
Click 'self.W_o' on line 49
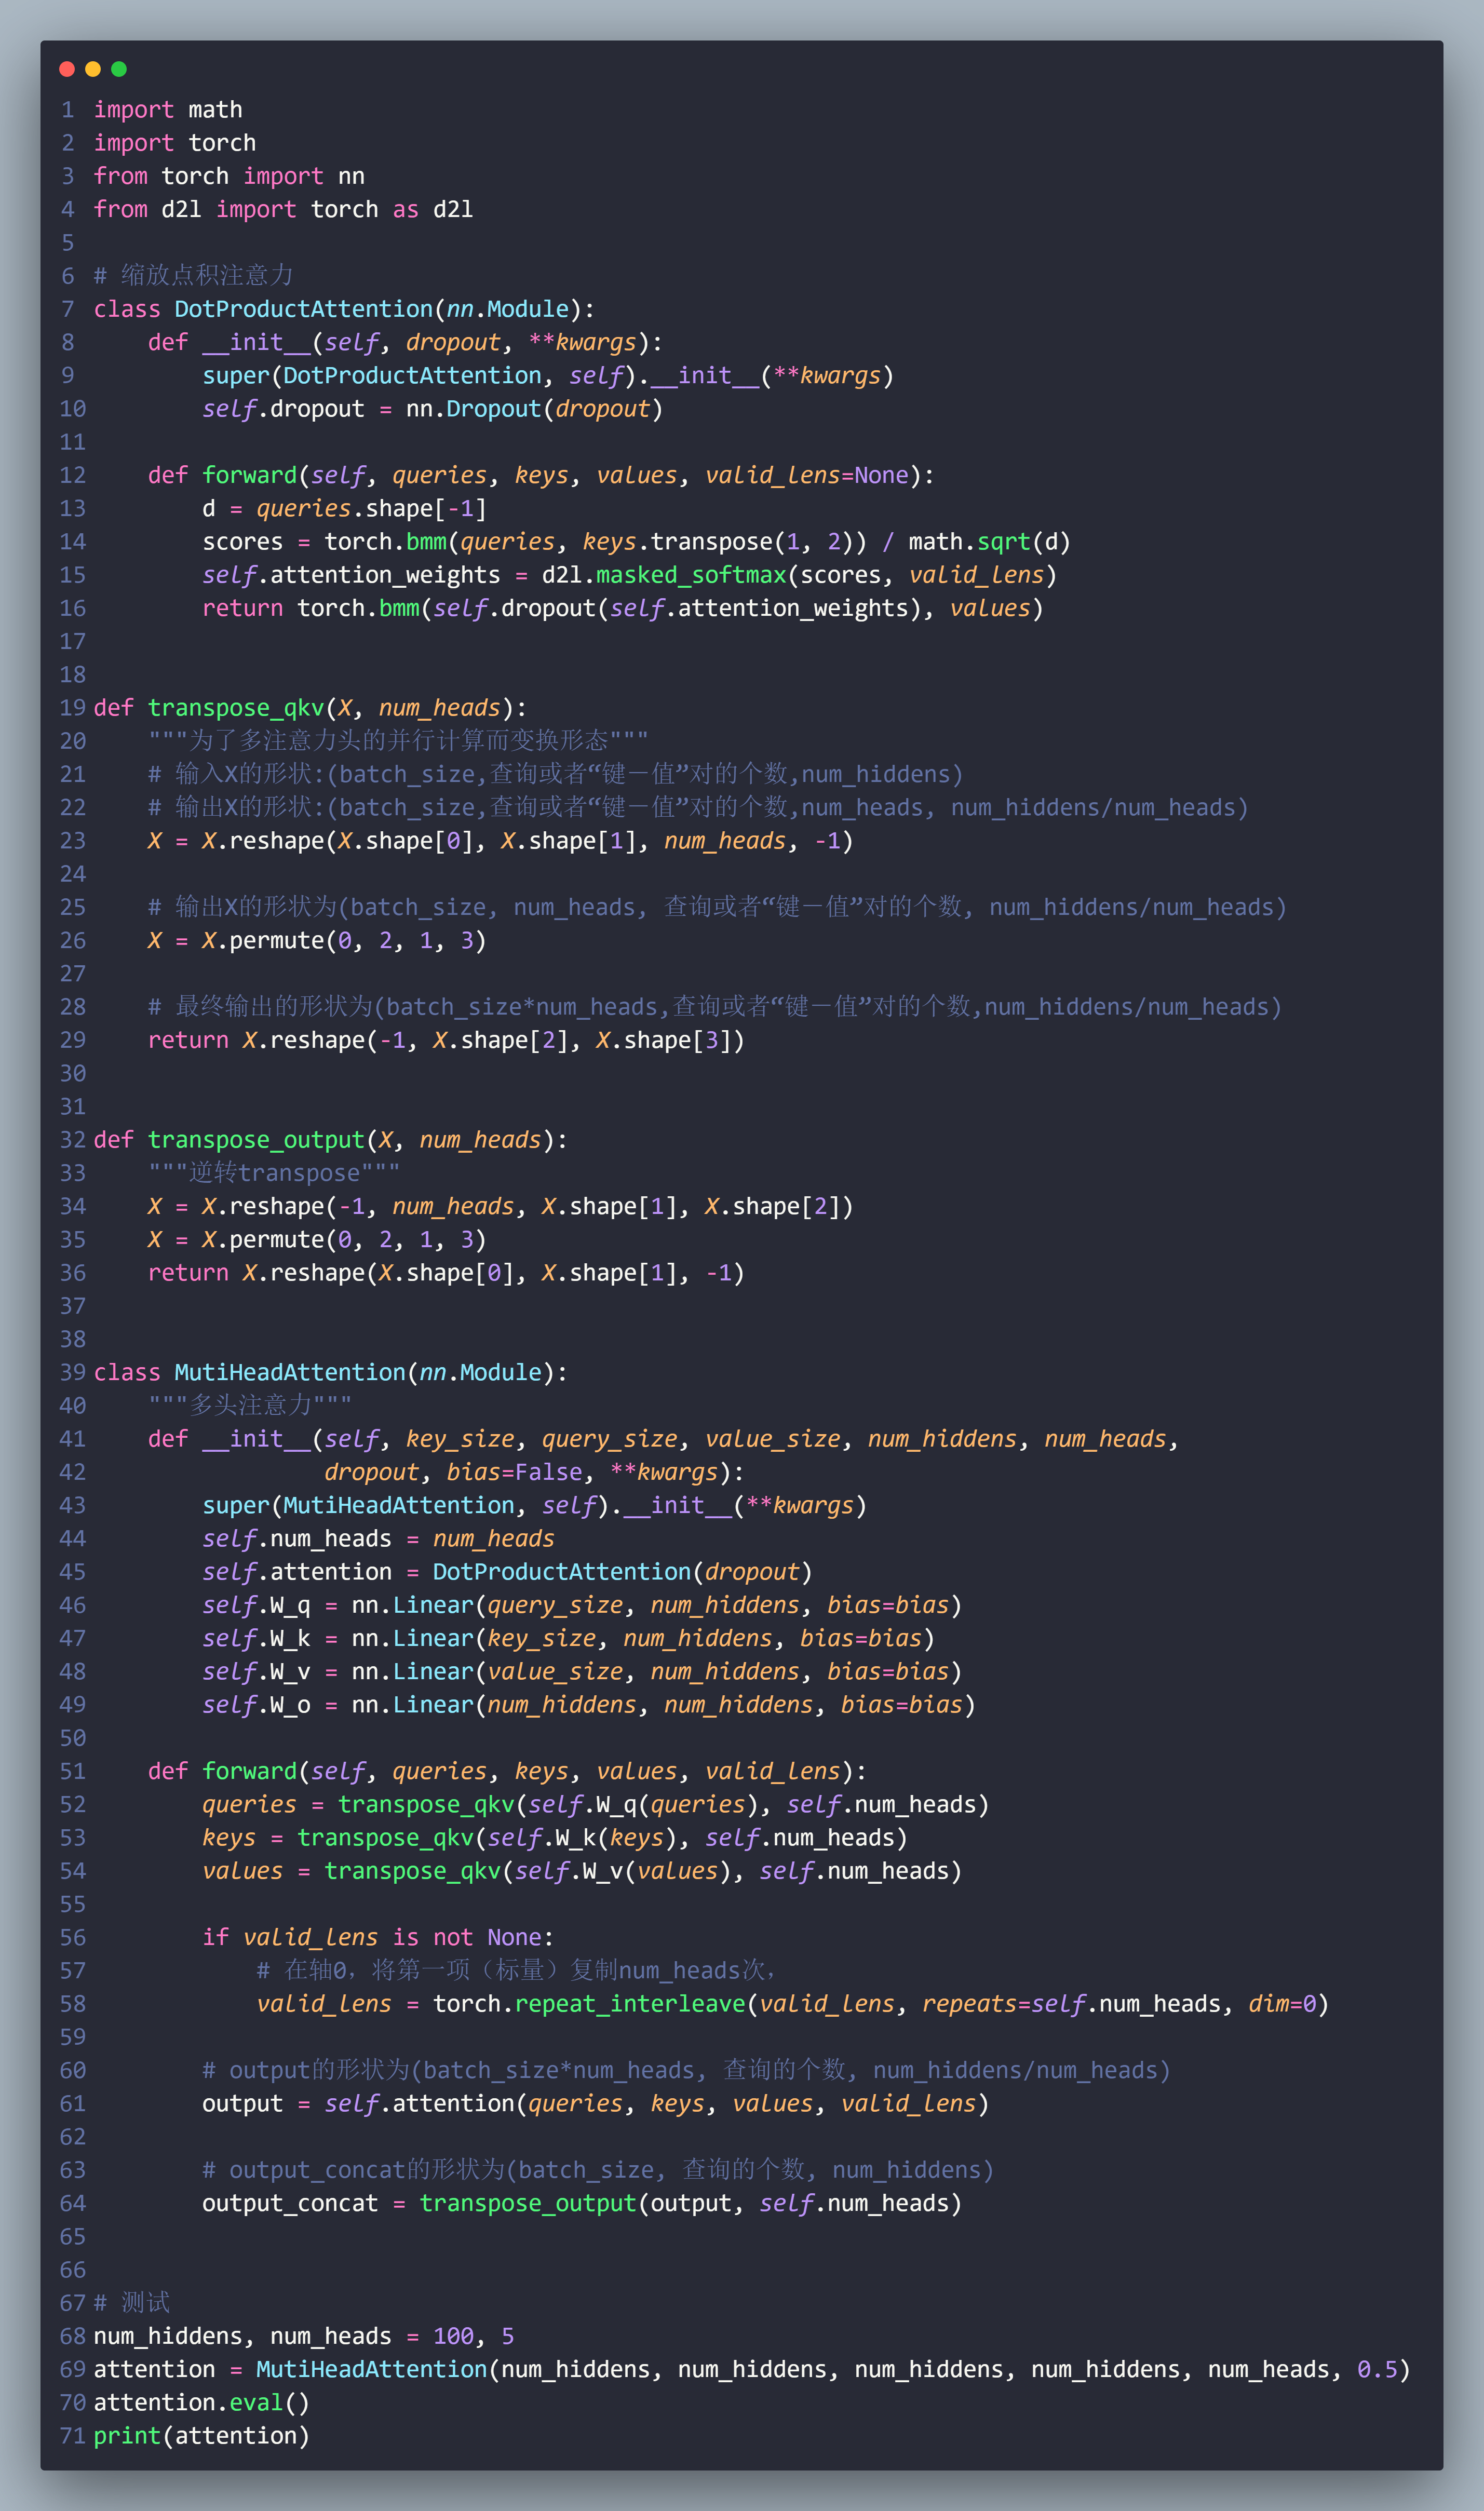pos(256,1705)
